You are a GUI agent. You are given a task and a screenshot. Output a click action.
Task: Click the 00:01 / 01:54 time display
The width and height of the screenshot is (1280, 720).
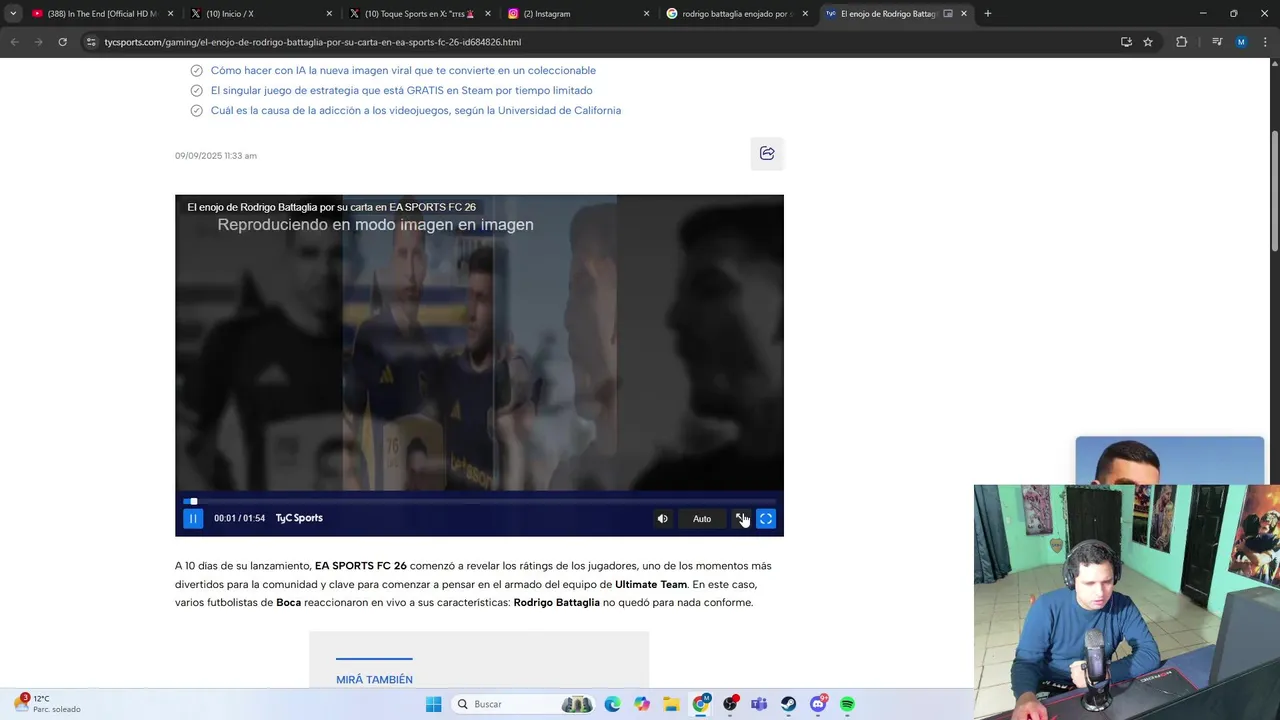239,518
